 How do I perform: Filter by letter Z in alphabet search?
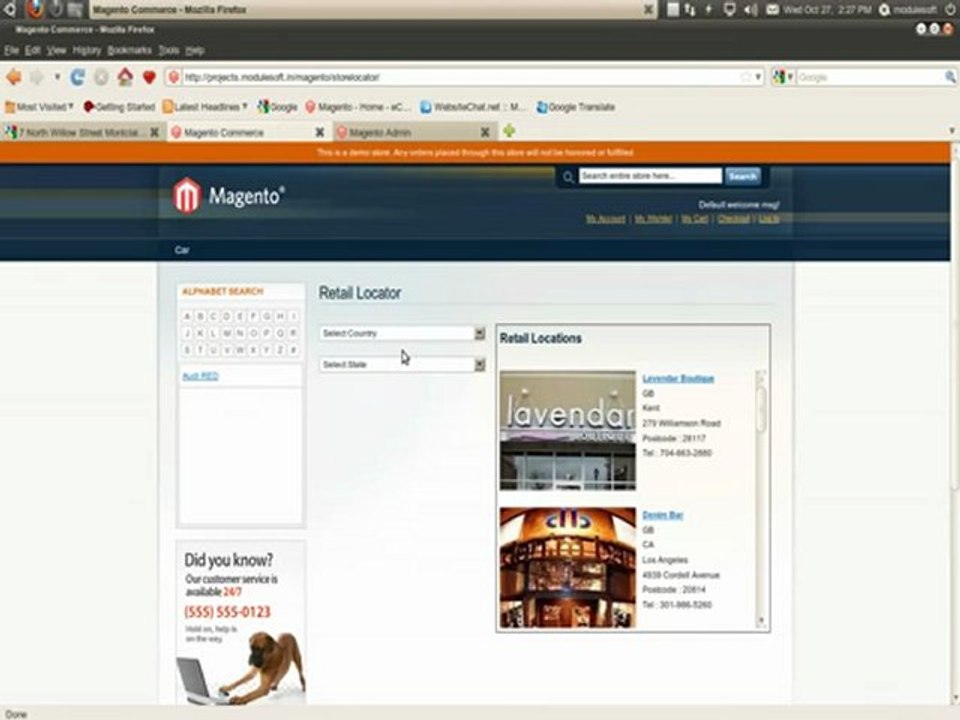(x=280, y=350)
